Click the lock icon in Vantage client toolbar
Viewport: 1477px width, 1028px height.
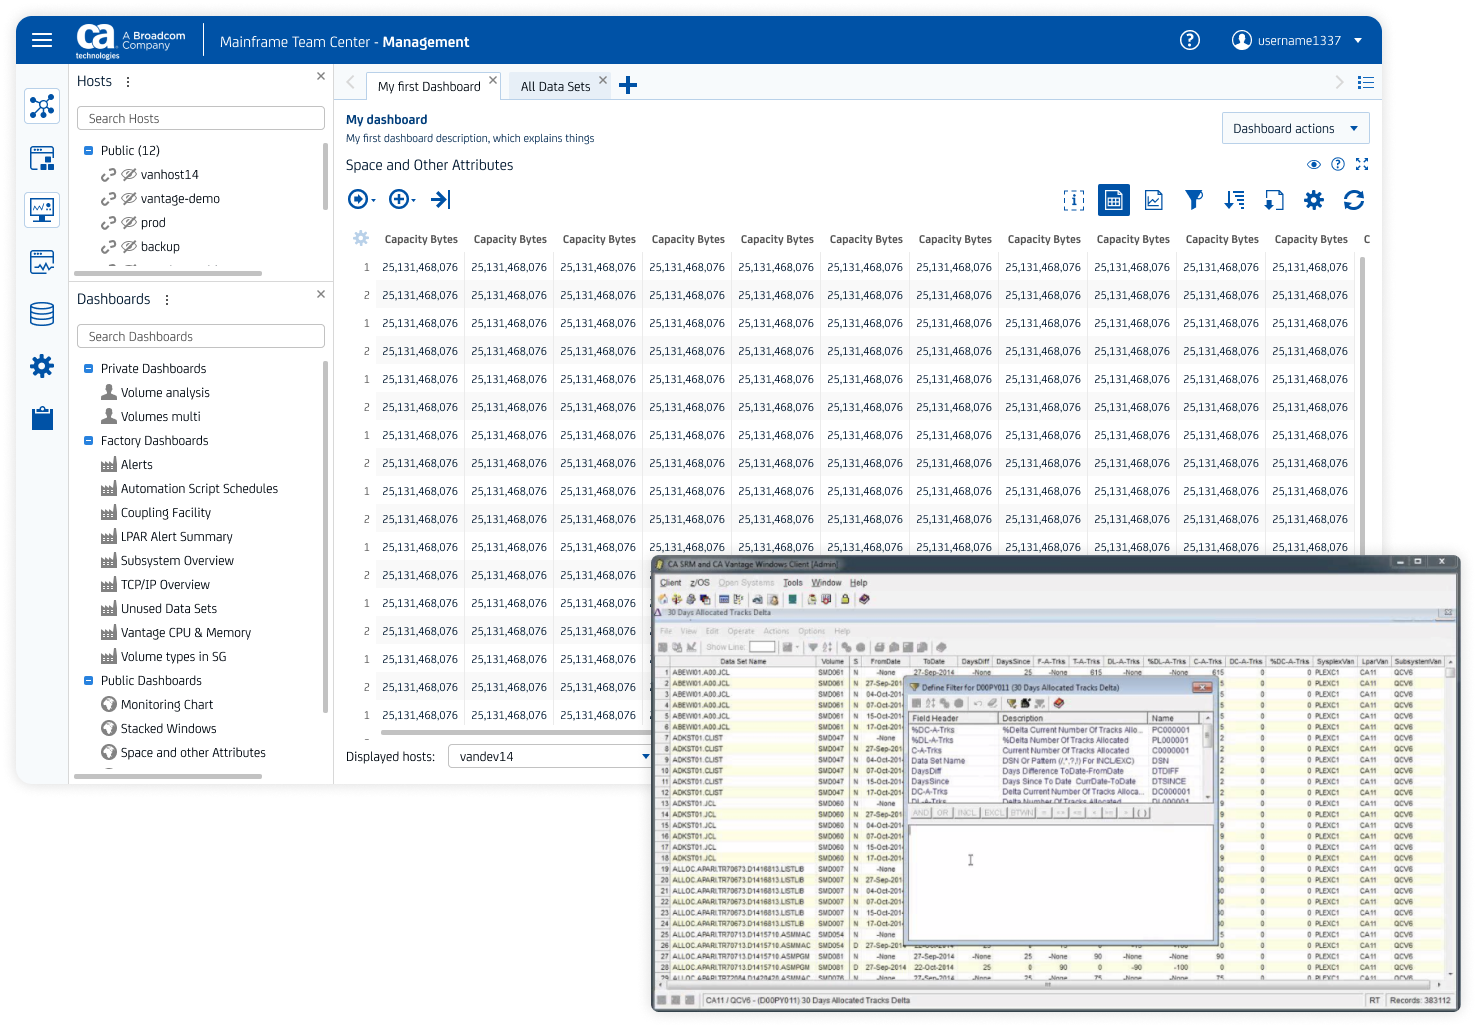tap(845, 599)
